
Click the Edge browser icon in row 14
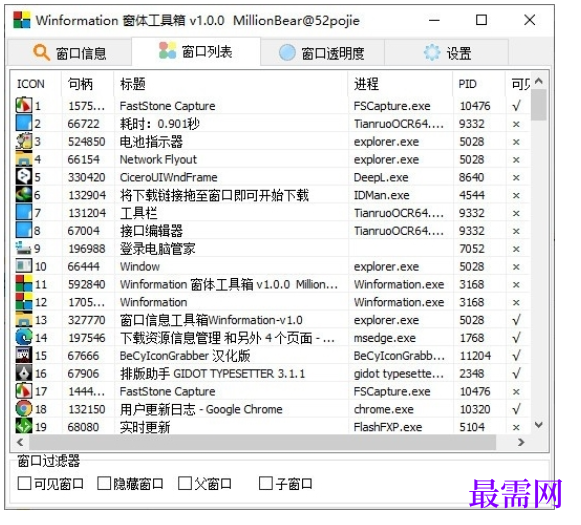(24, 337)
